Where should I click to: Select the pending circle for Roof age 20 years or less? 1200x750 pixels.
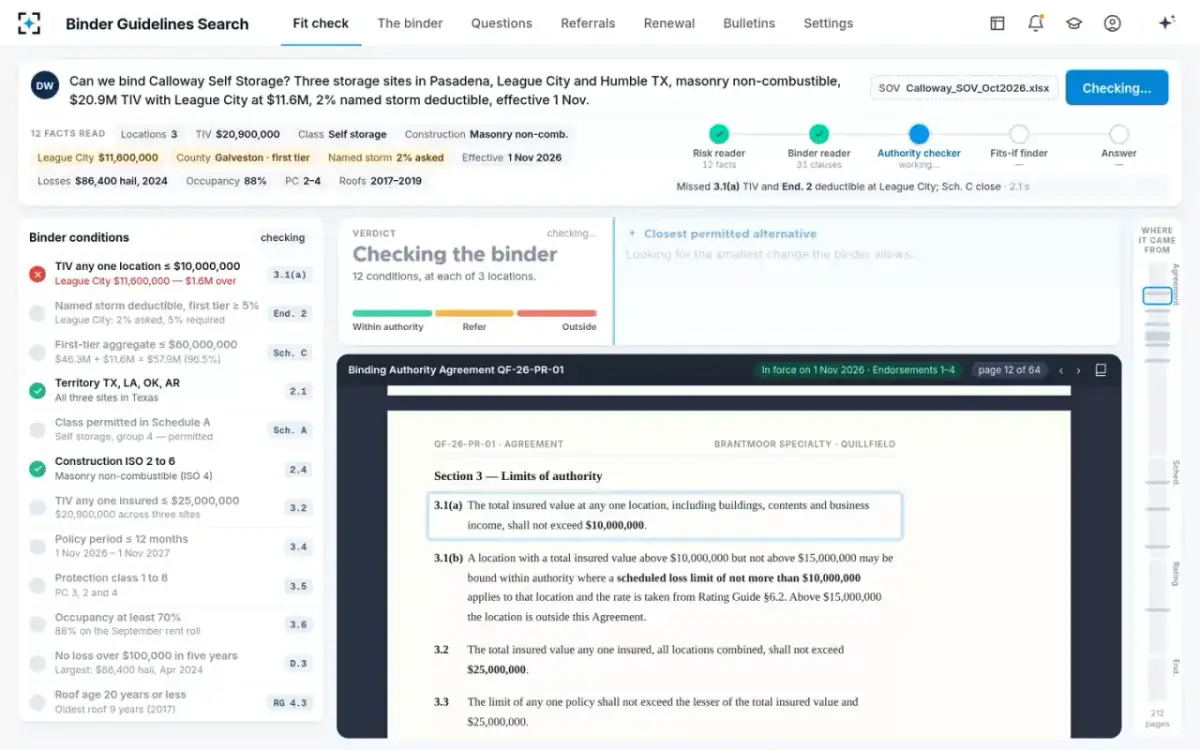click(x=37, y=702)
